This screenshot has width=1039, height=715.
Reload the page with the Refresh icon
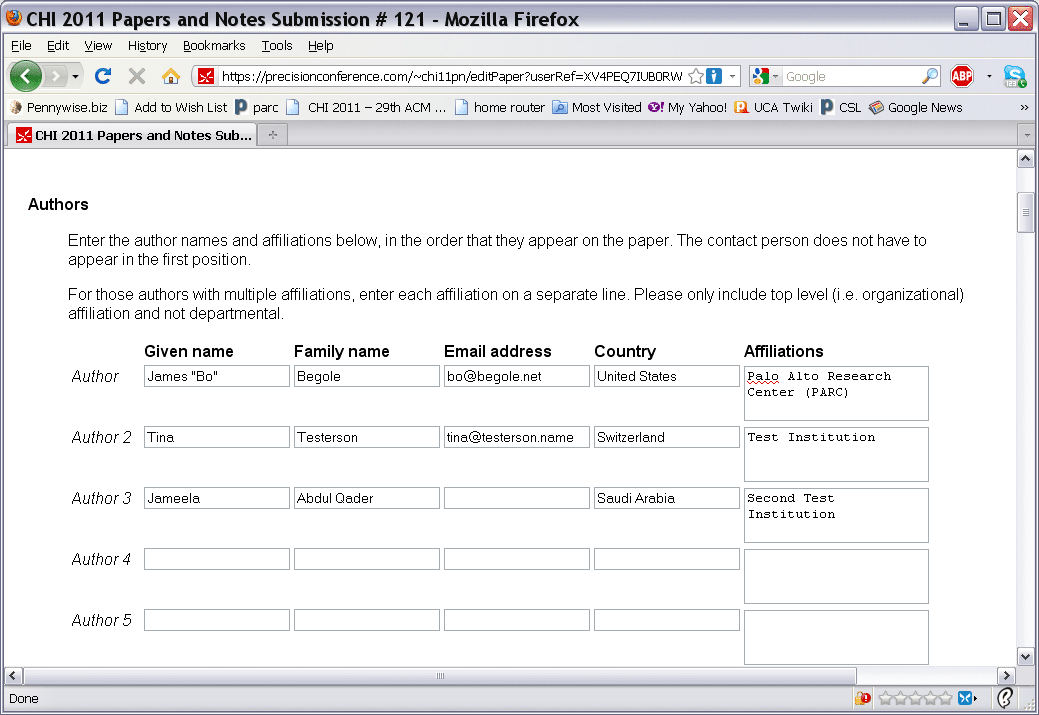pyautogui.click(x=103, y=76)
